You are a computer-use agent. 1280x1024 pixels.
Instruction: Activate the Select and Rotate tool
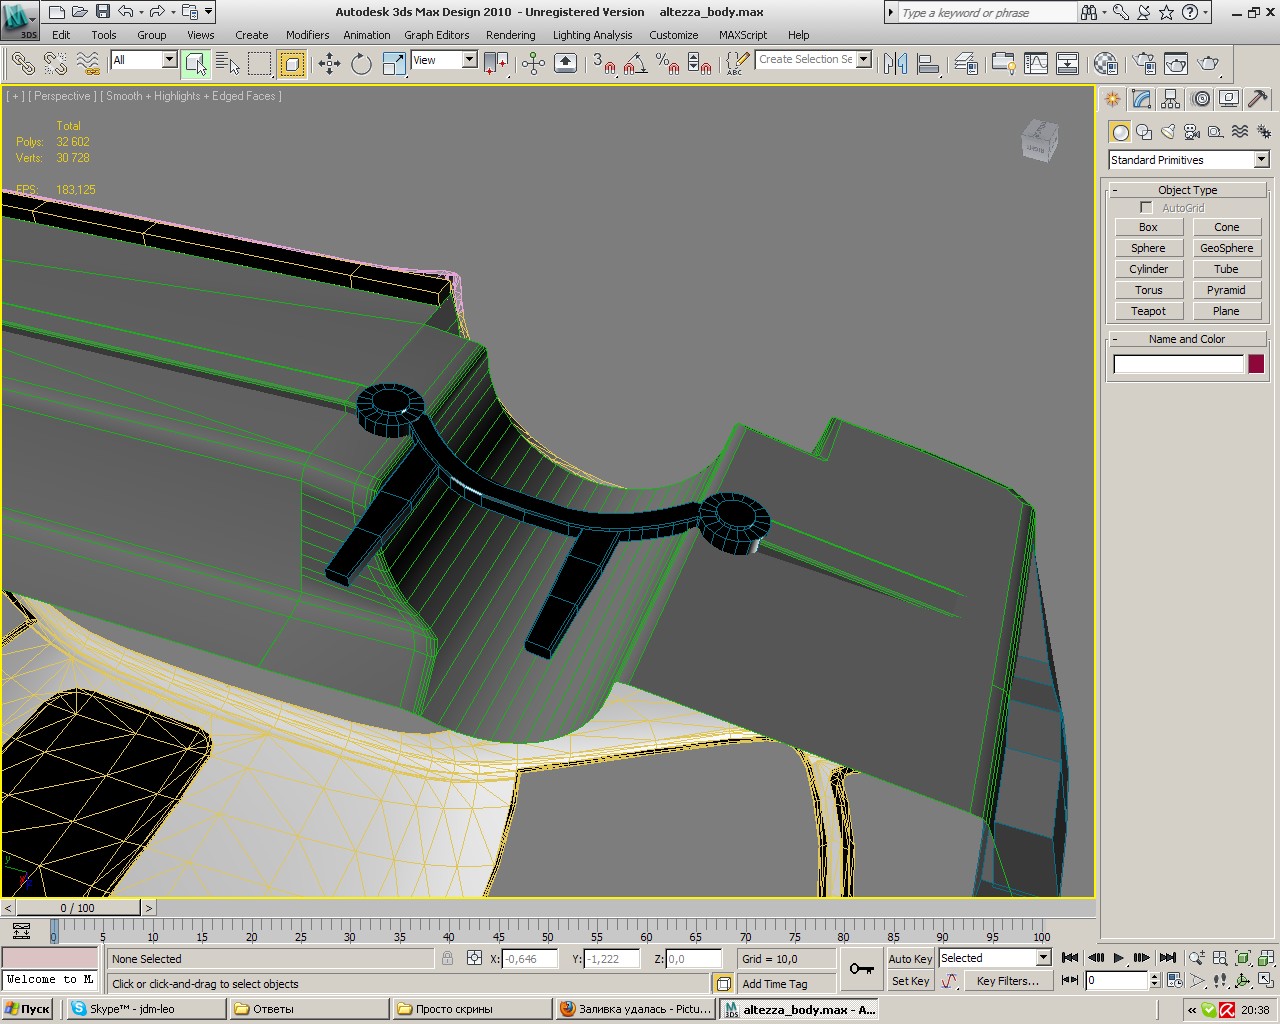click(361, 64)
